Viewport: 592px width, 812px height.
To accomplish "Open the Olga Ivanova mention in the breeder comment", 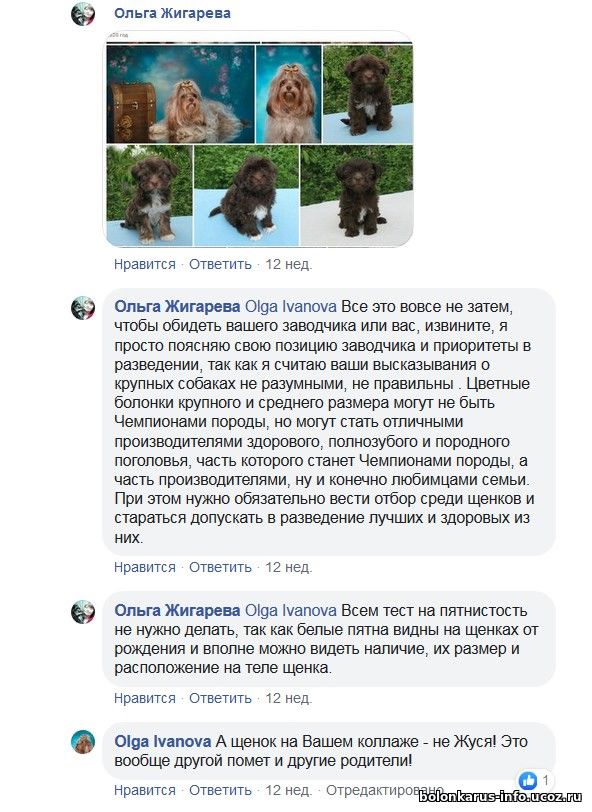I will [x=291, y=307].
